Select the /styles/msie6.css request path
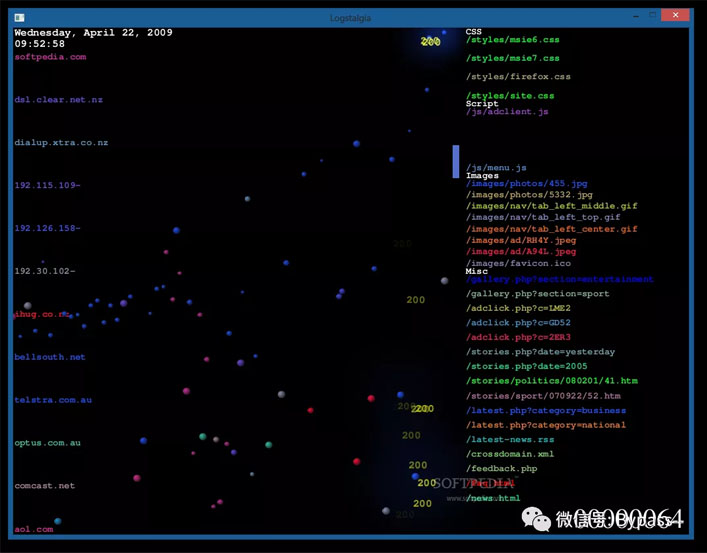Screen dimensions: 707x553 pos(512,40)
